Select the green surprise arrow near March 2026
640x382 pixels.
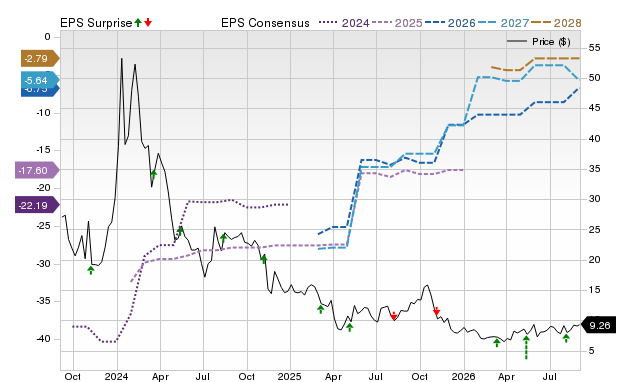tap(497, 343)
